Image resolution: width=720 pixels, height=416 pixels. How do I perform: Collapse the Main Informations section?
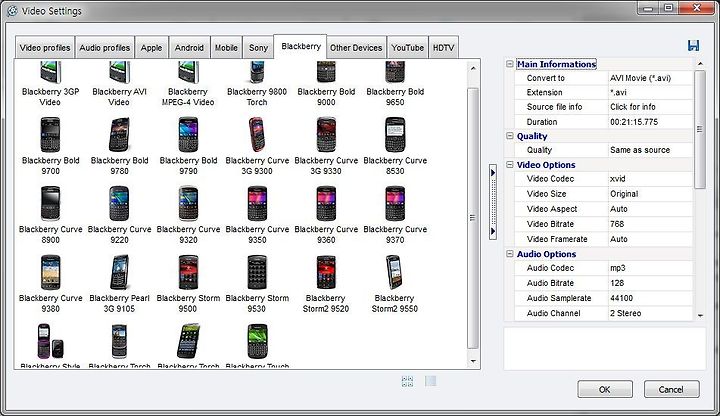point(510,64)
